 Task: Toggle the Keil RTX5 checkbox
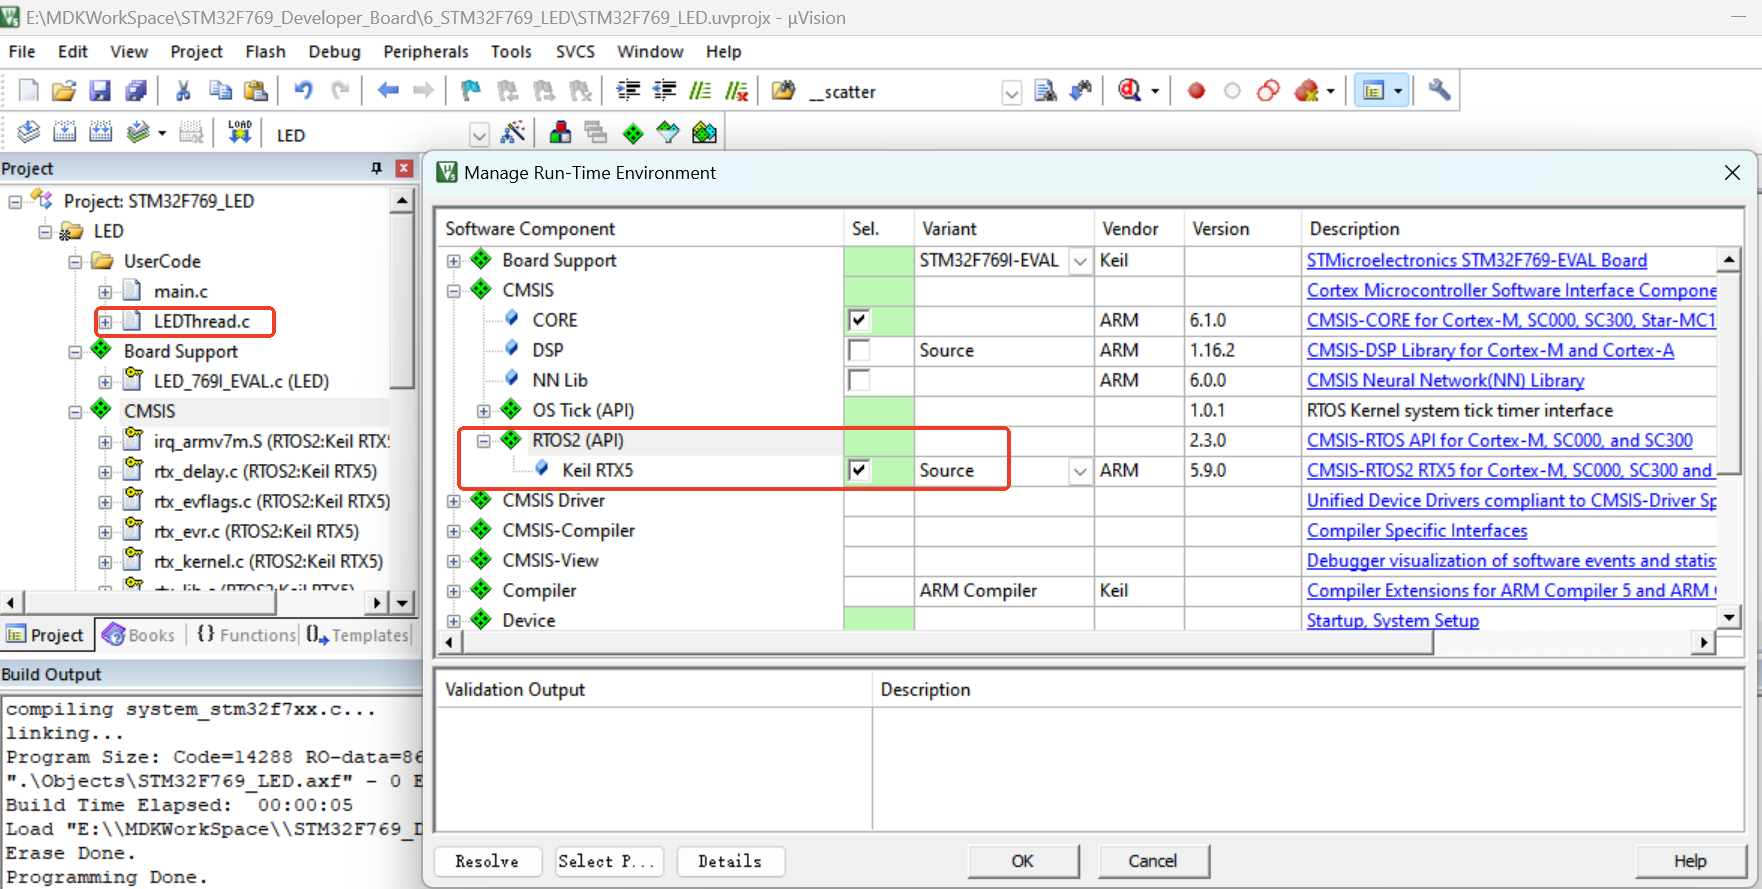pos(859,470)
